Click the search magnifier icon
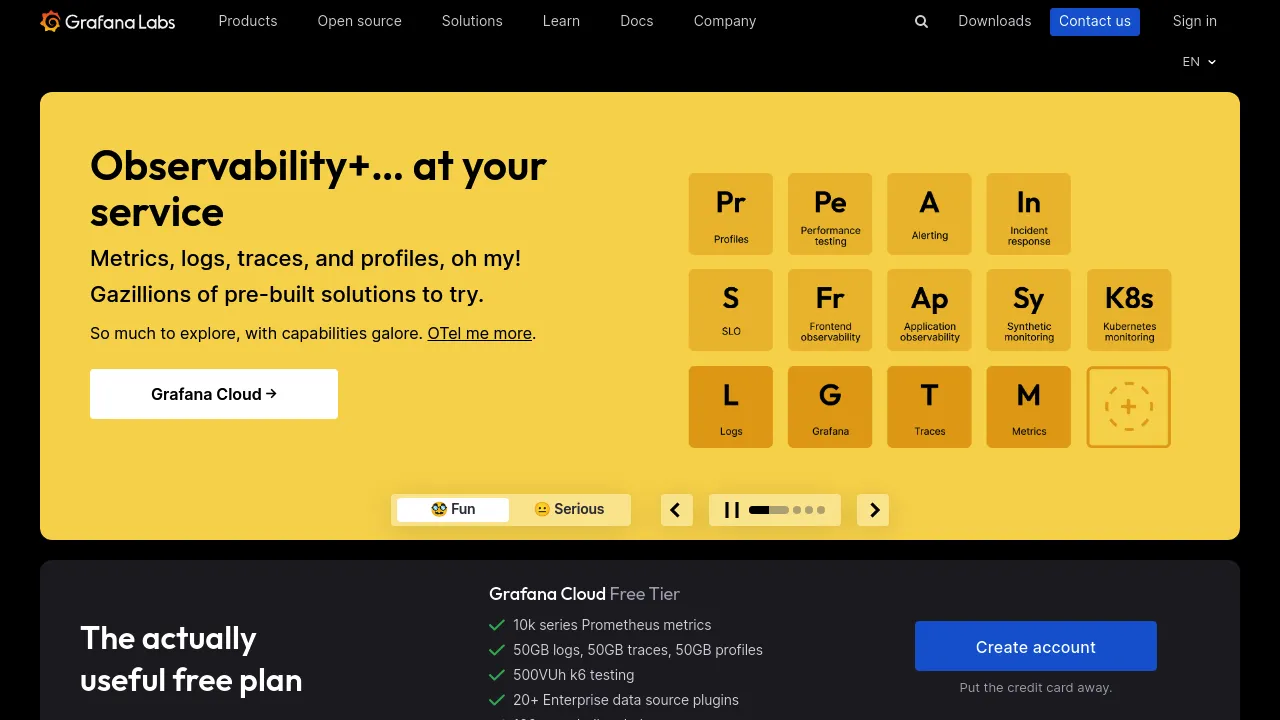Image resolution: width=1280 pixels, height=720 pixels. (922, 21)
